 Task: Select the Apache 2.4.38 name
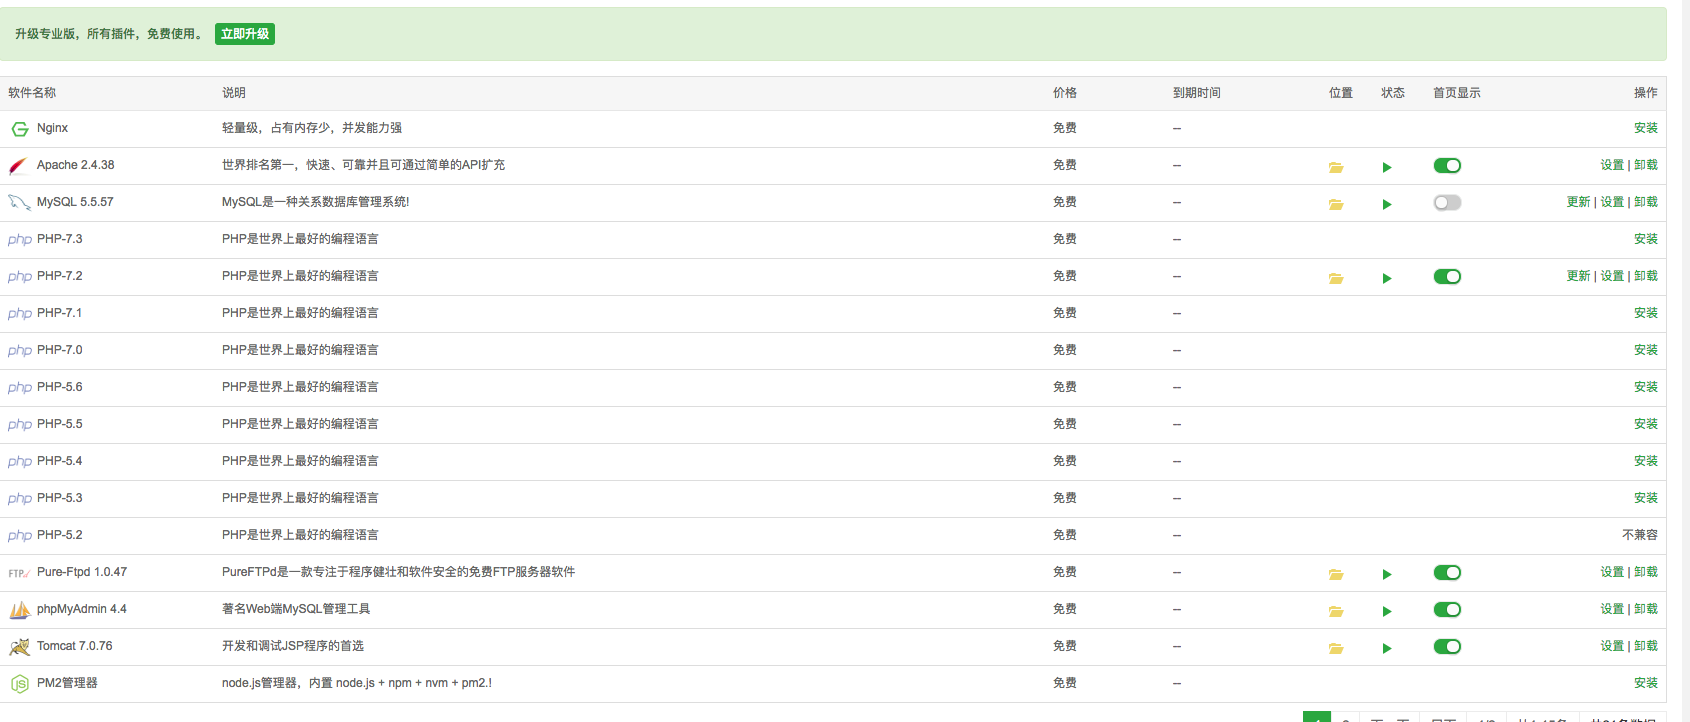coord(76,165)
